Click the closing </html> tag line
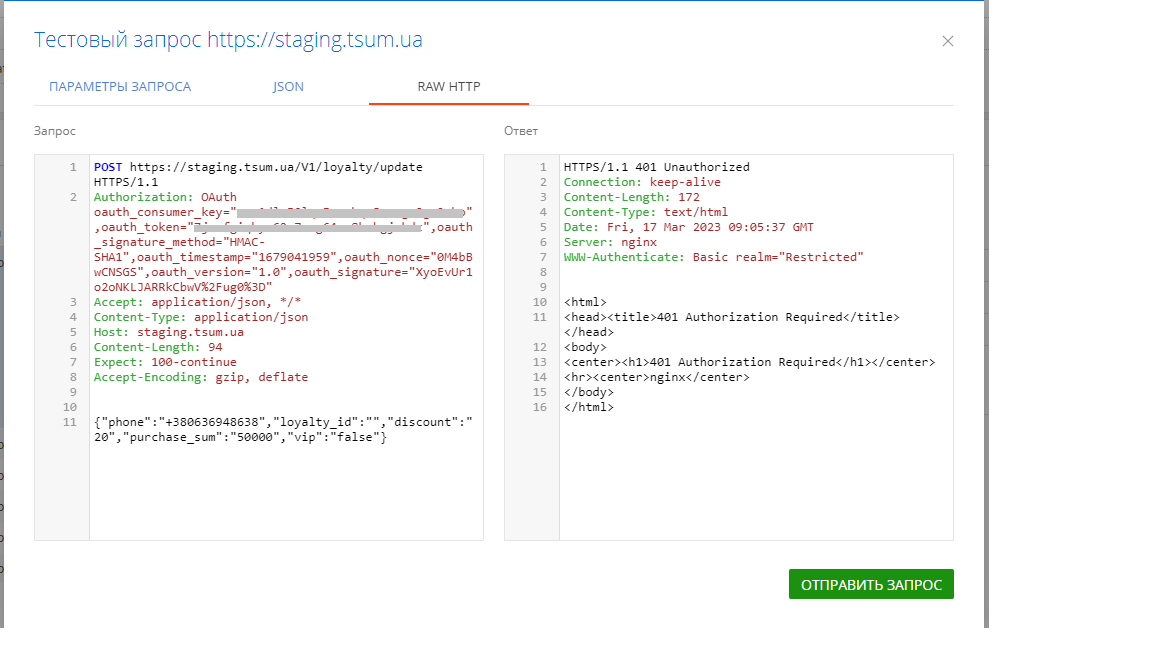The width and height of the screenshot is (1152, 648). tap(588, 407)
